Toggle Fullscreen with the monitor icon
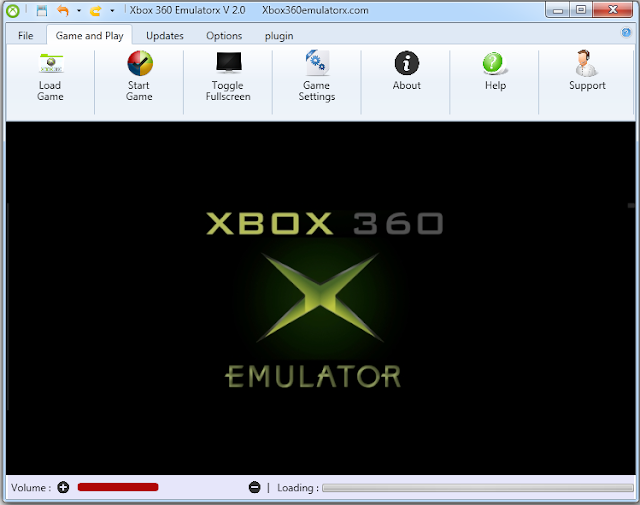 (229, 62)
